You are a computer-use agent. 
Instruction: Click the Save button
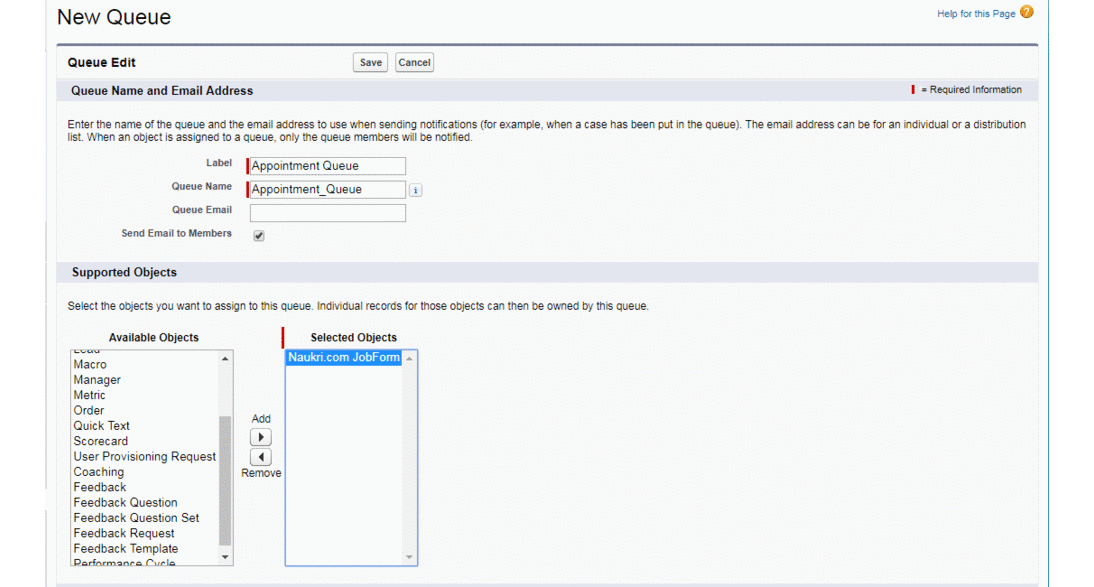369,62
